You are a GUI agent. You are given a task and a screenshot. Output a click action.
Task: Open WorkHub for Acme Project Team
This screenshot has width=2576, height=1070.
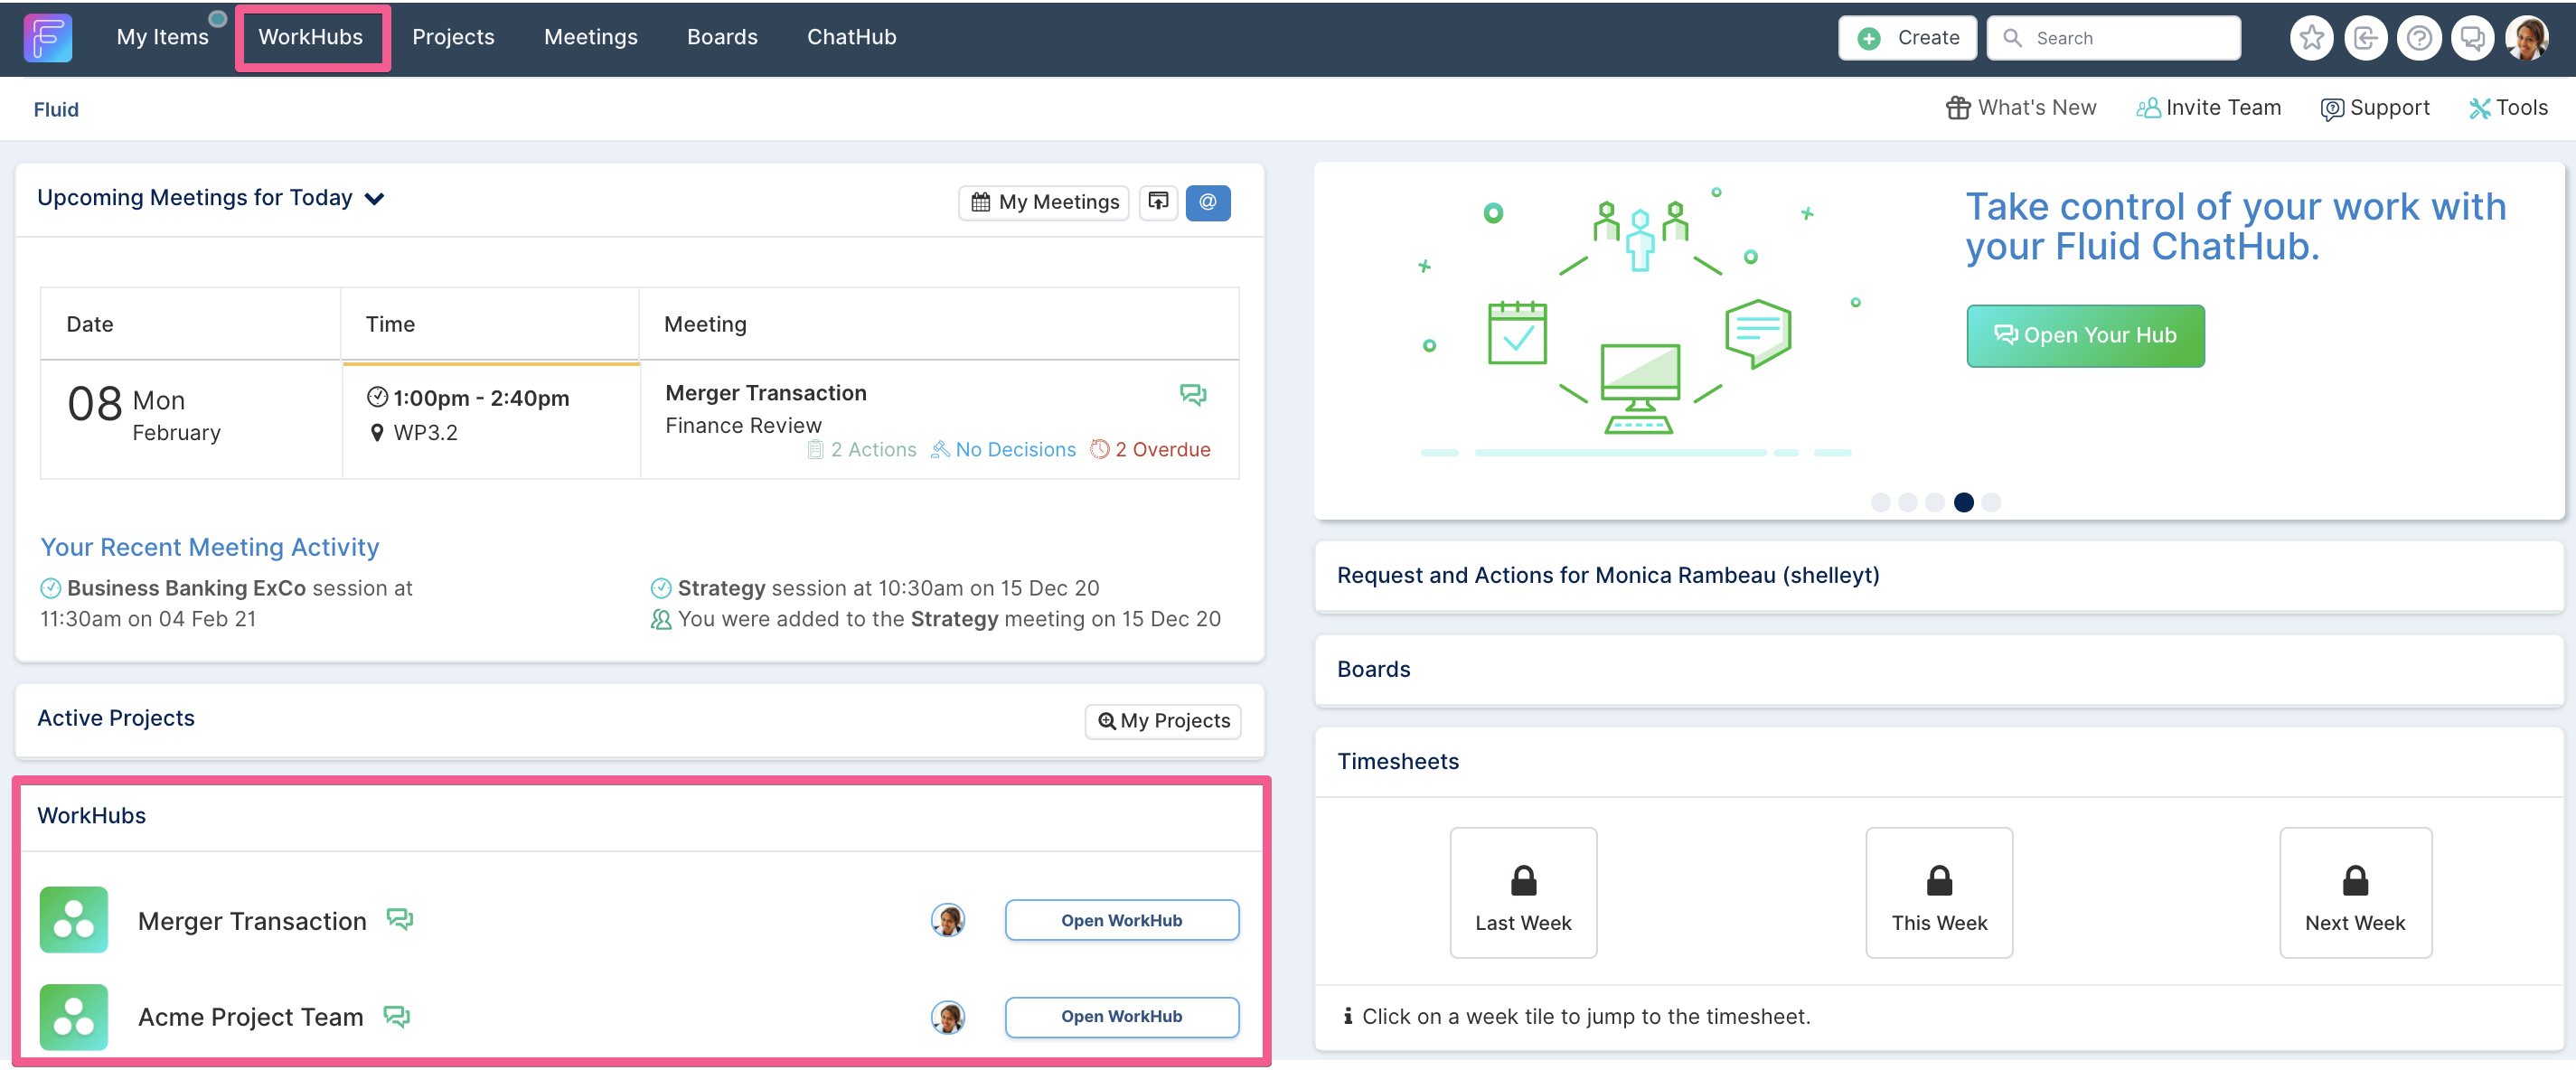point(1122,1017)
